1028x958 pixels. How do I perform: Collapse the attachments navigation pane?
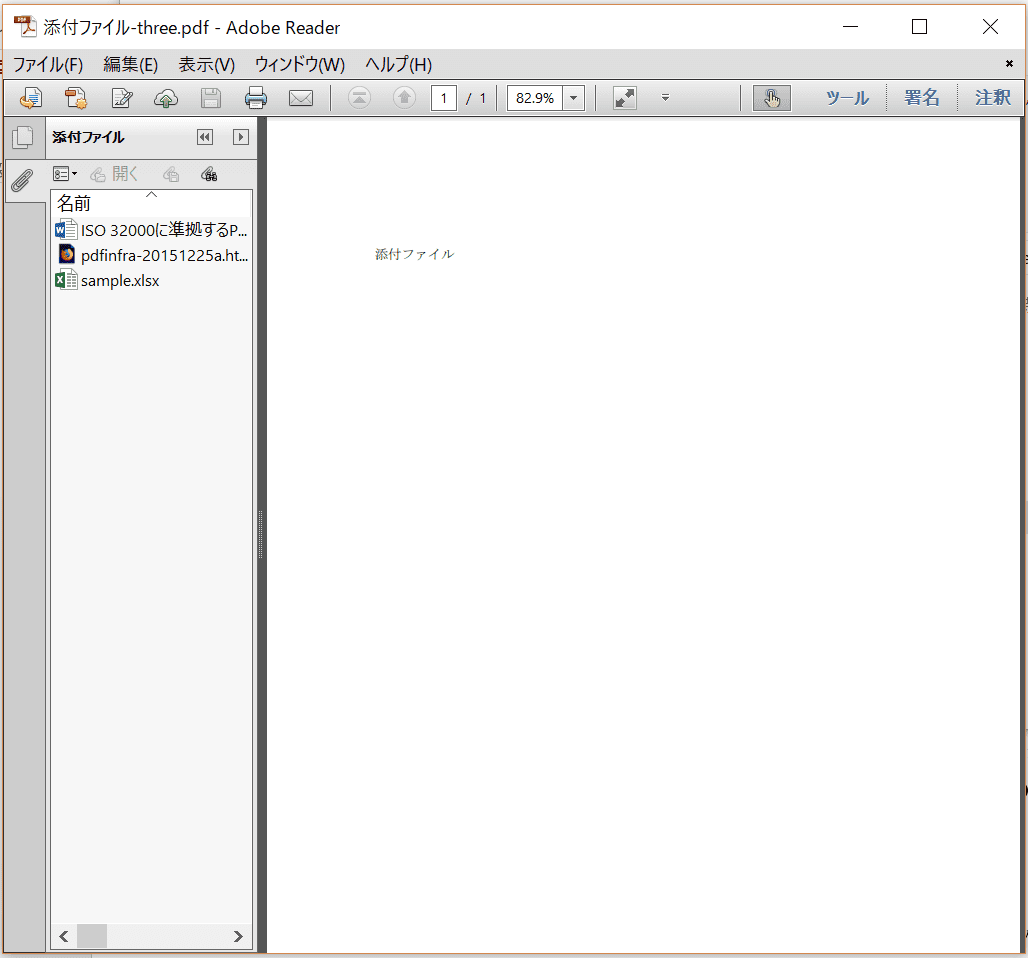pos(205,137)
